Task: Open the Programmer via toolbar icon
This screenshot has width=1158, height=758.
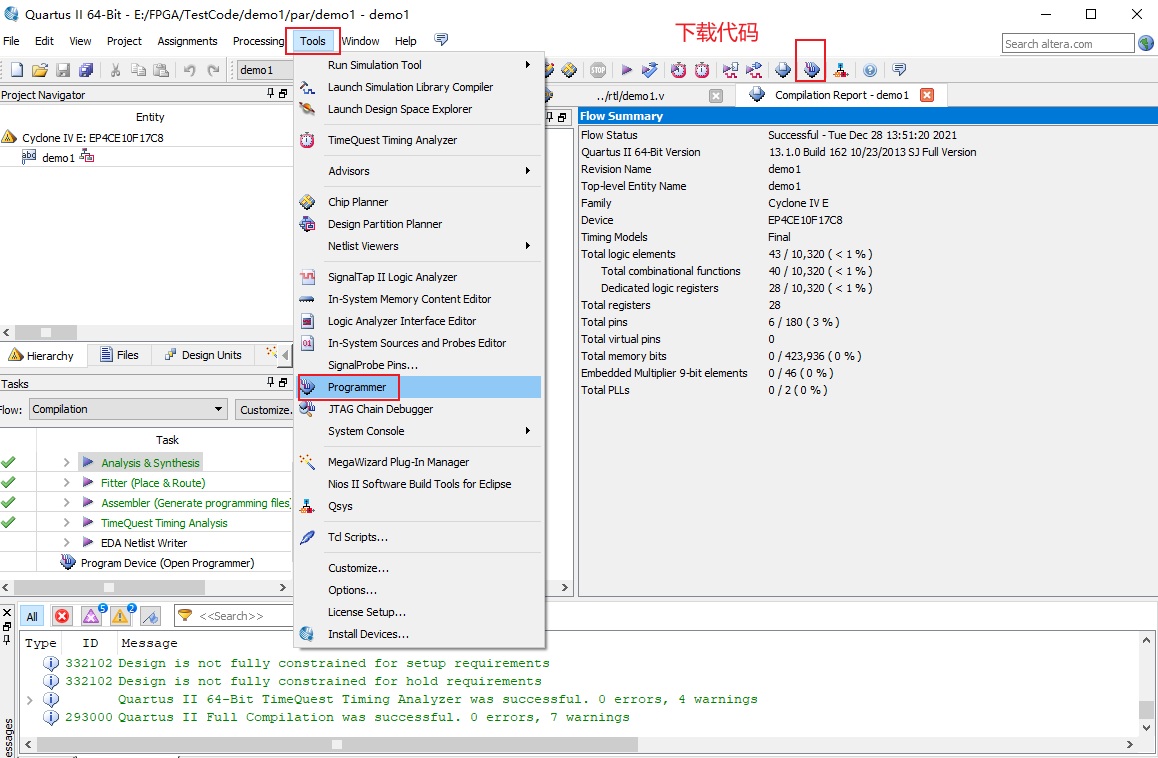Action: click(x=812, y=70)
